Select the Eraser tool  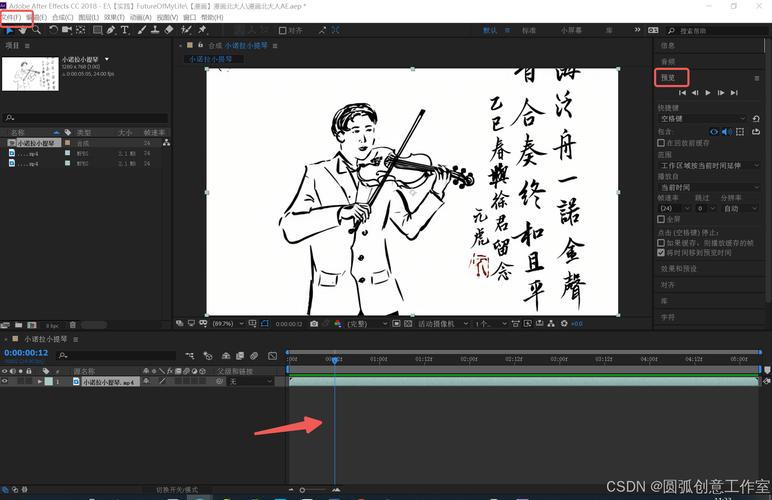point(169,30)
